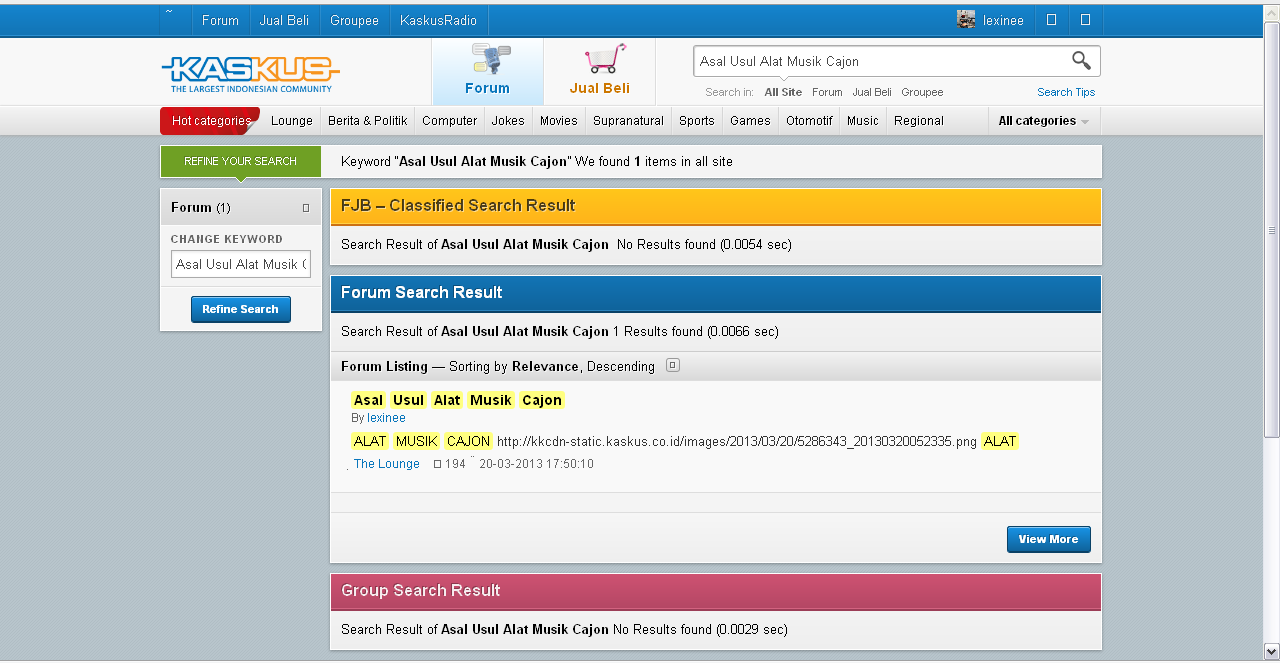This screenshot has width=1280, height=663.
Task: Click the vertical scrollbar thumb
Action: 1272,230
